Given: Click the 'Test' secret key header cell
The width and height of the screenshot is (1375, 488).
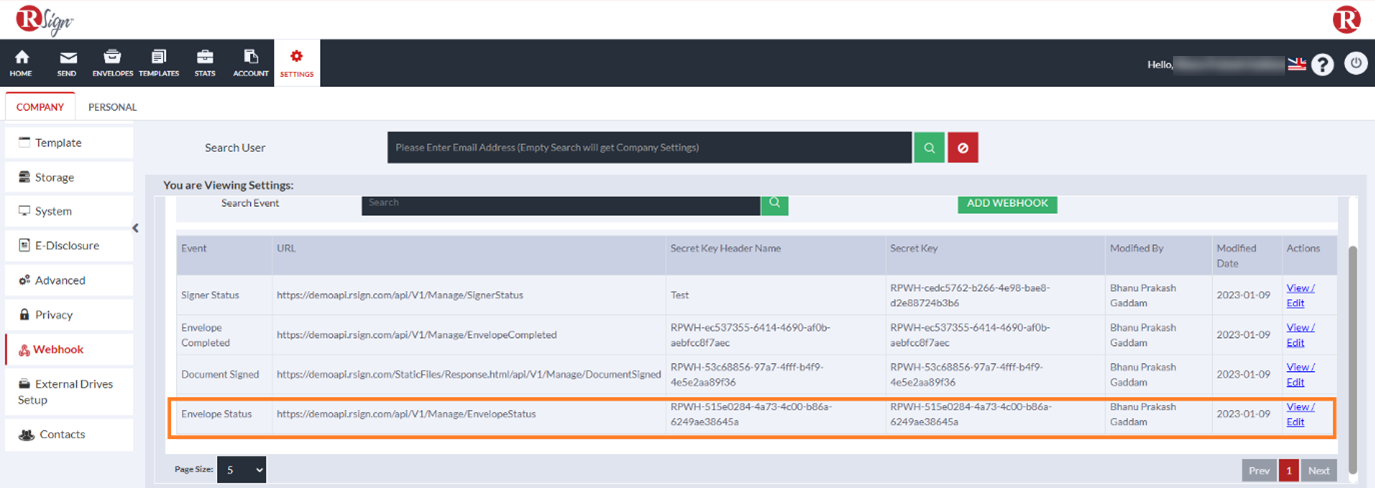Looking at the screenshot, I should 776,295.
